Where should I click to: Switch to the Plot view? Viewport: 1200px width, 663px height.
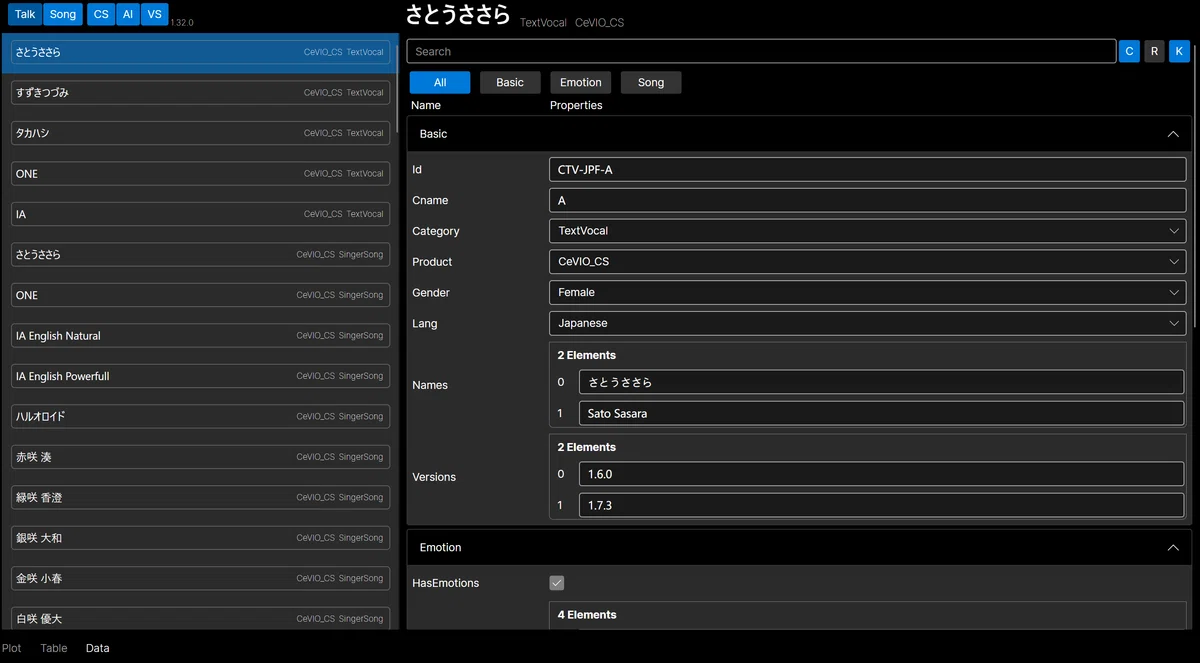click(x=12, y=648)
